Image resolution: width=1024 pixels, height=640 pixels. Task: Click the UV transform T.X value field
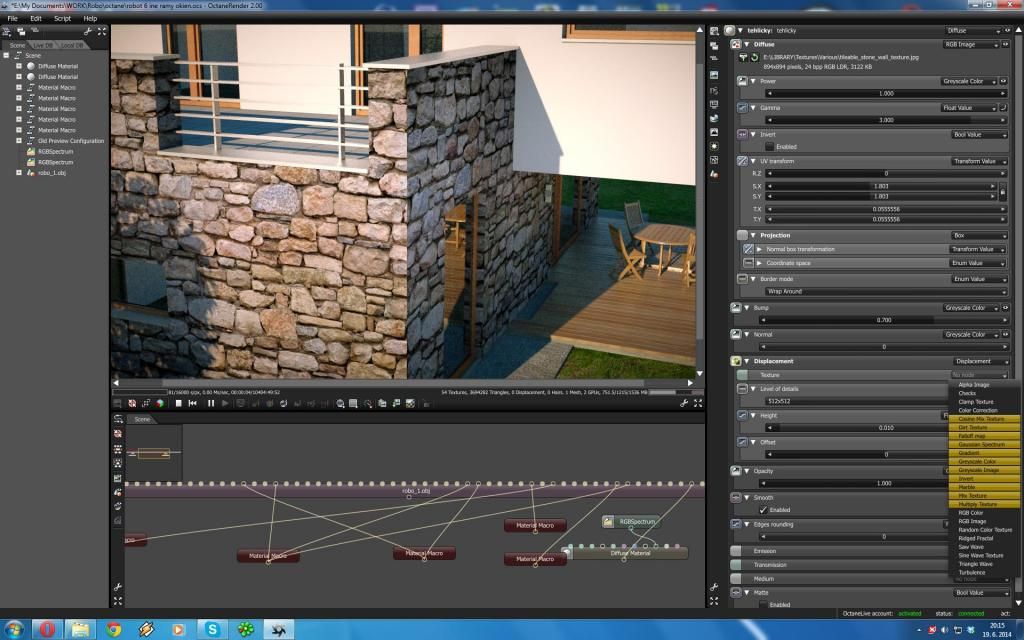(886, 210)
